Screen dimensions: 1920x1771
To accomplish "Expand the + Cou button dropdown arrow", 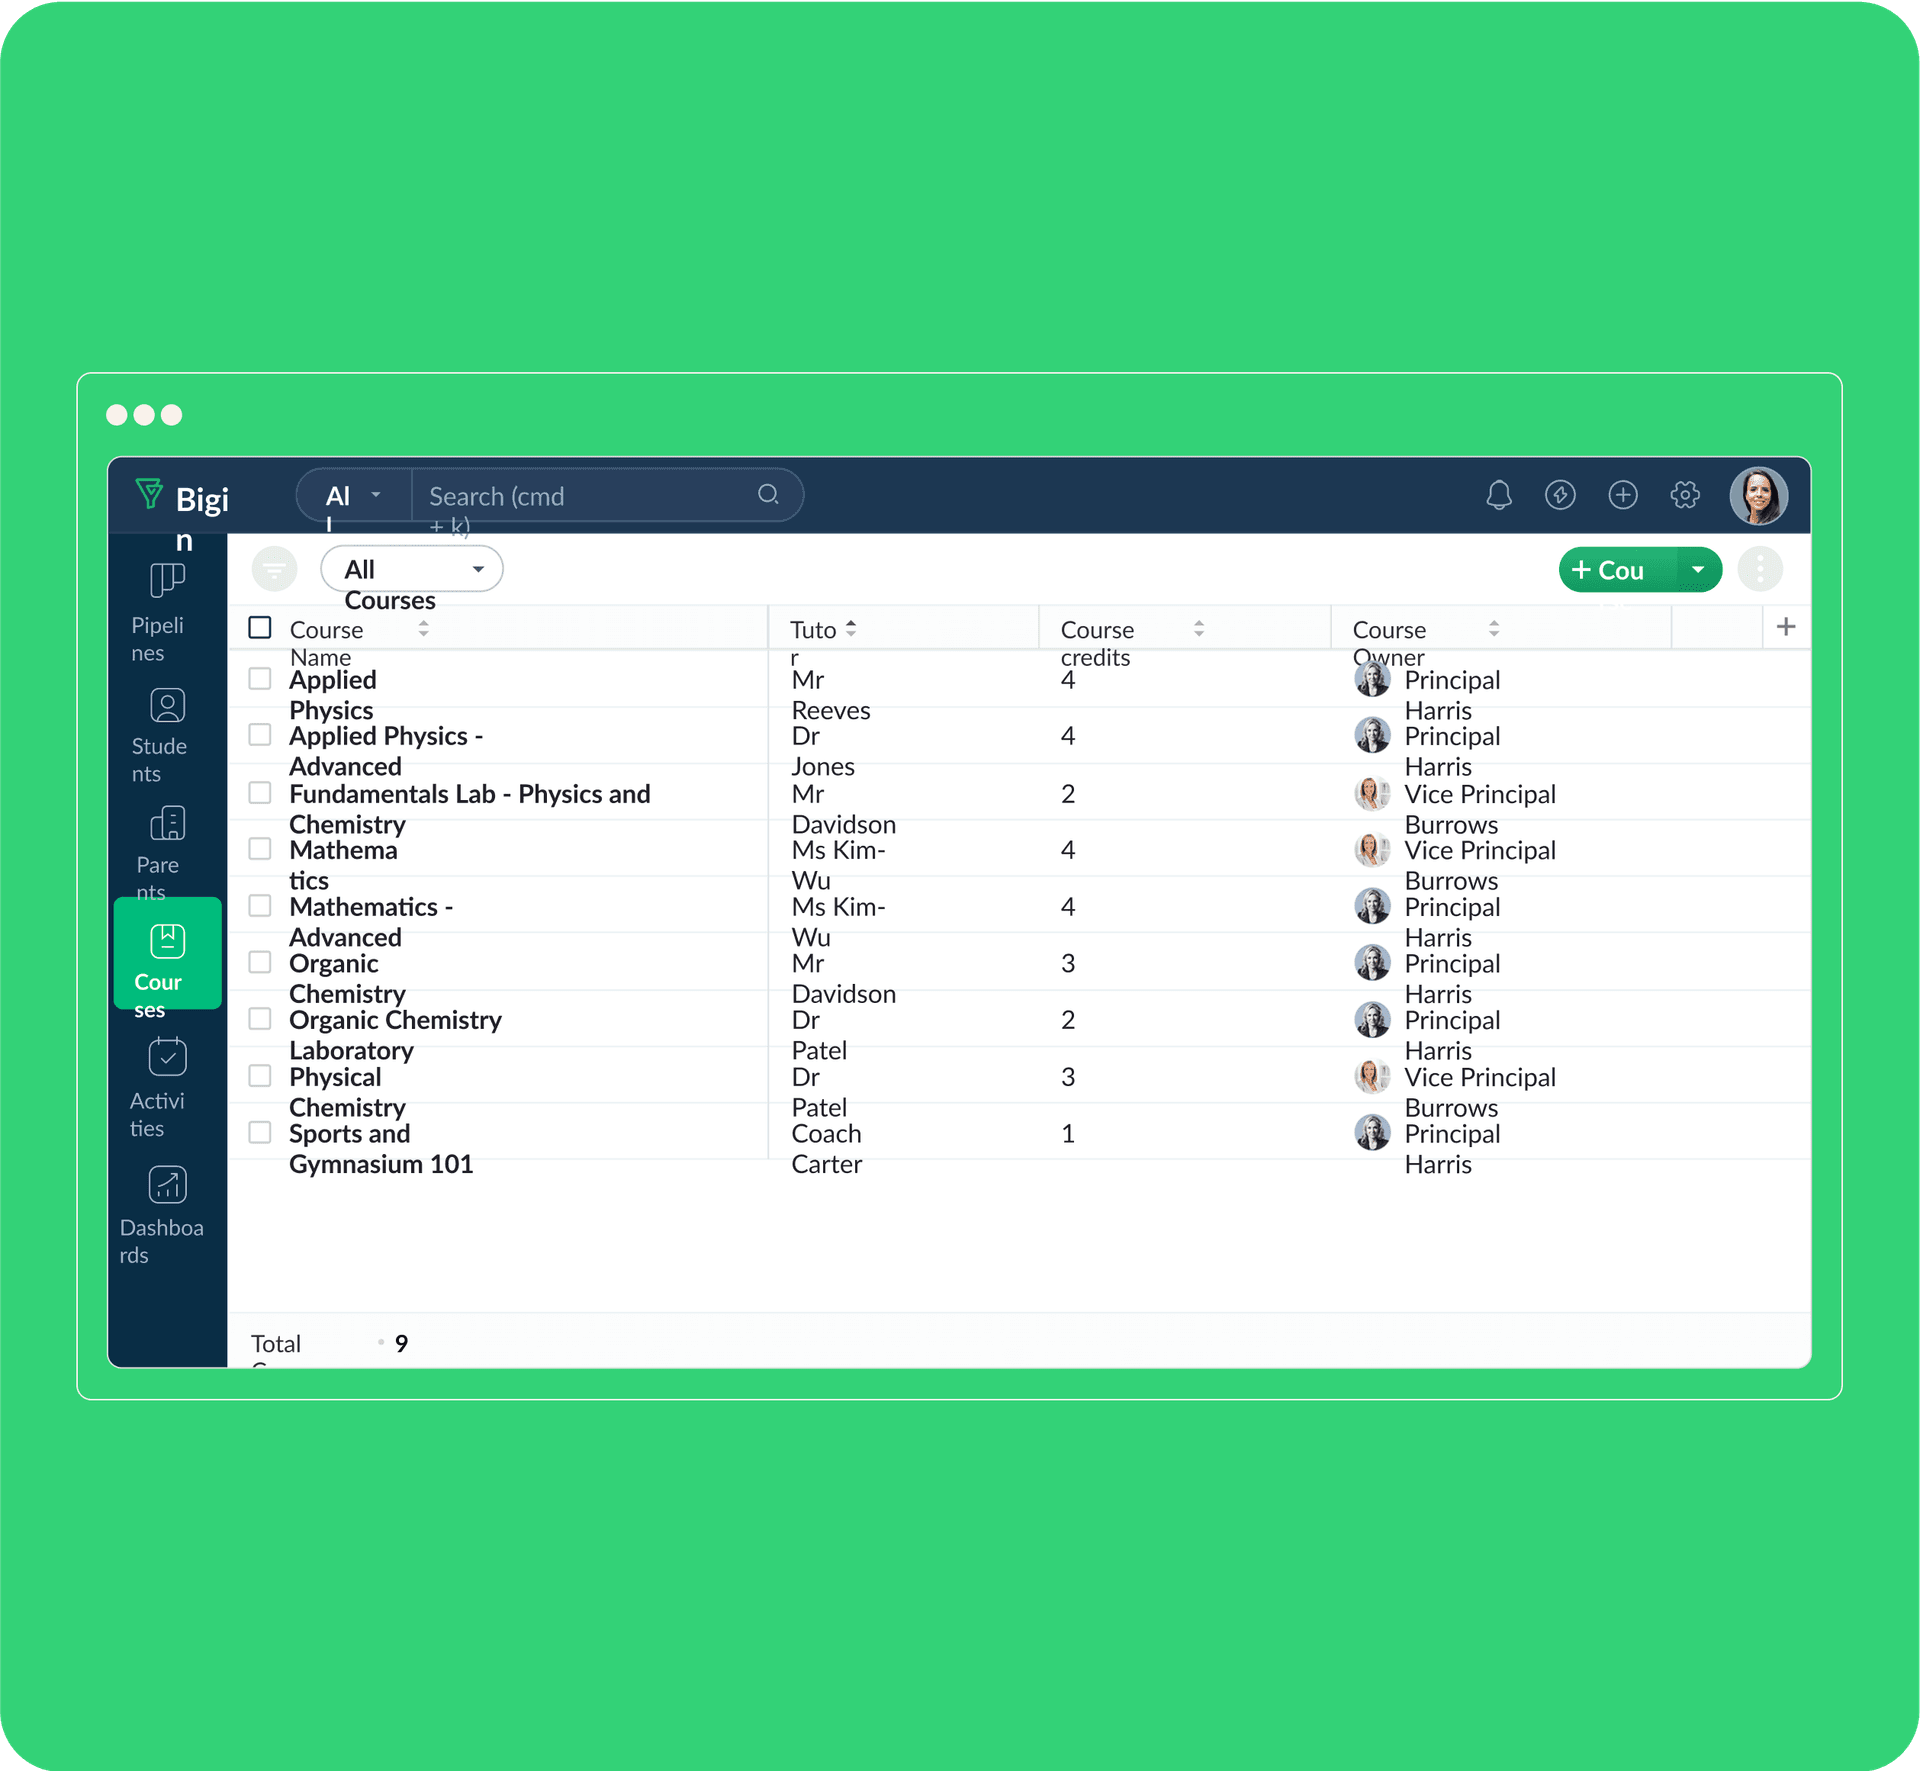I will coord(1693,569).
